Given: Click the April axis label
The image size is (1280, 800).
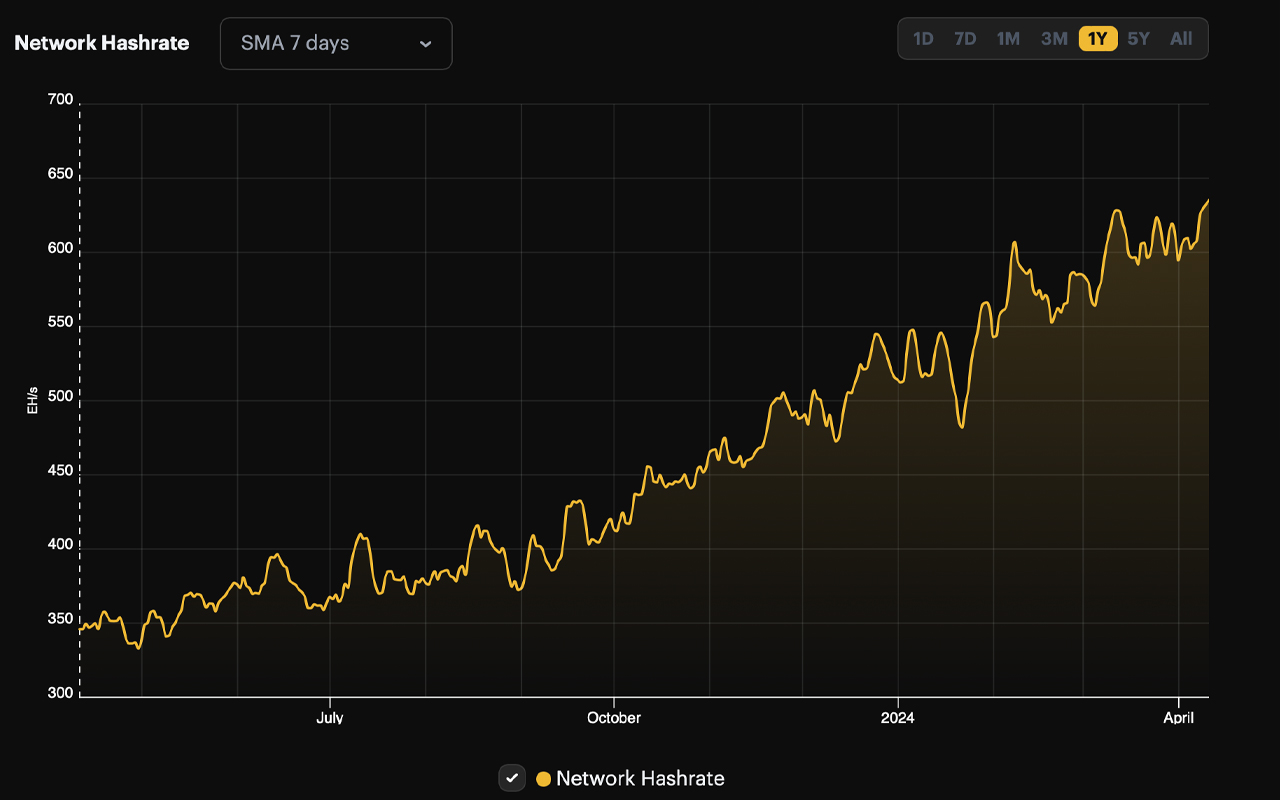Looking at the screenshot, I should pos(1178,717).
